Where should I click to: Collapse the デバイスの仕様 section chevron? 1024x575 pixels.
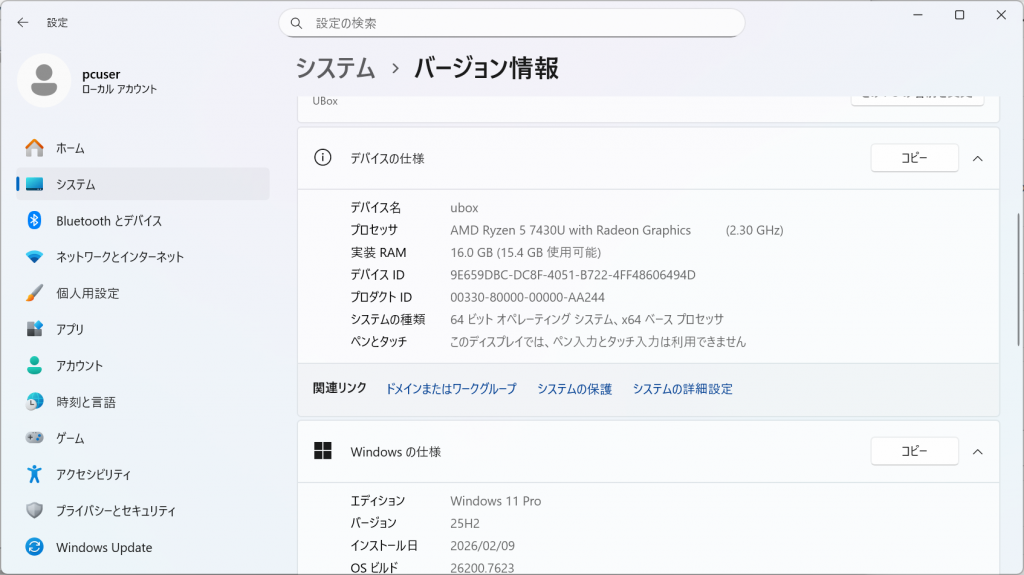[978, 158]
